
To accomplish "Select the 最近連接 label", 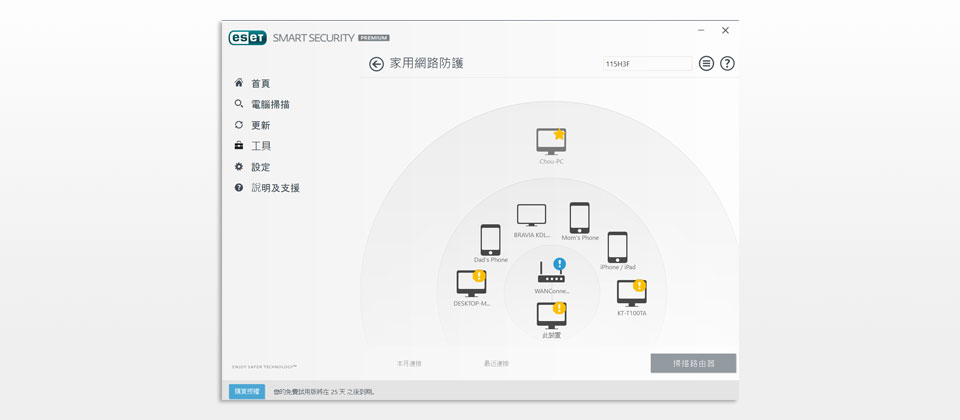I will 496,364.
